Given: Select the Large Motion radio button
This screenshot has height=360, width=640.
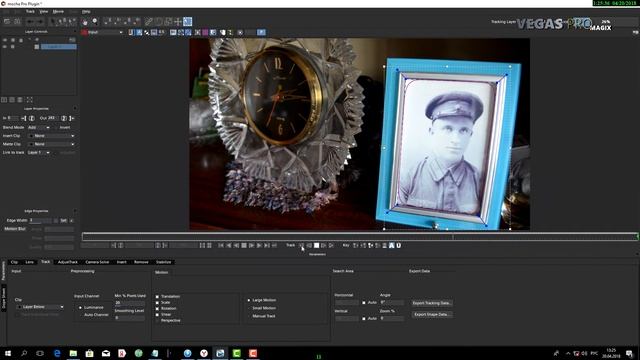Looking at the screenshot, I should (x=249, y=300).
